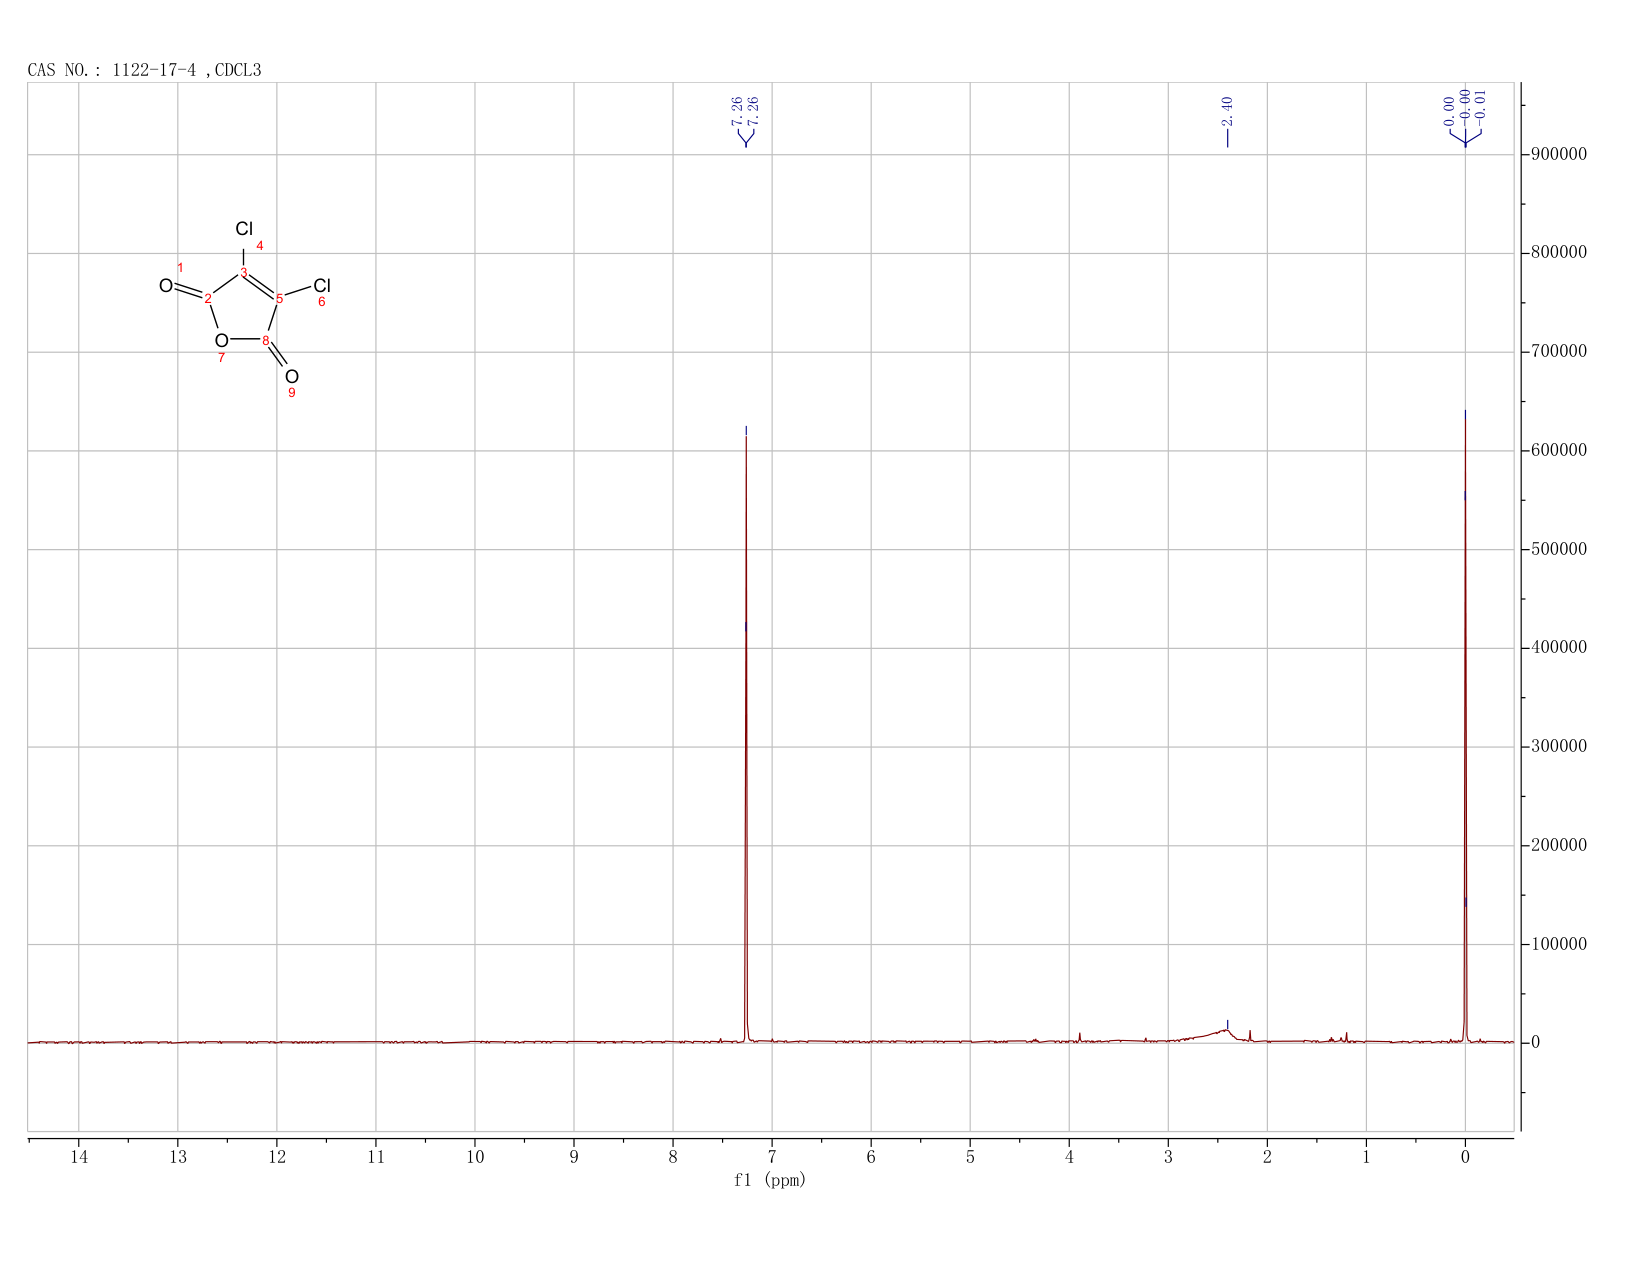Click the carbonyl O atom labeled 1
Image resolution: width=1650 pixels, height=1275 pixels.
[166, 287]
